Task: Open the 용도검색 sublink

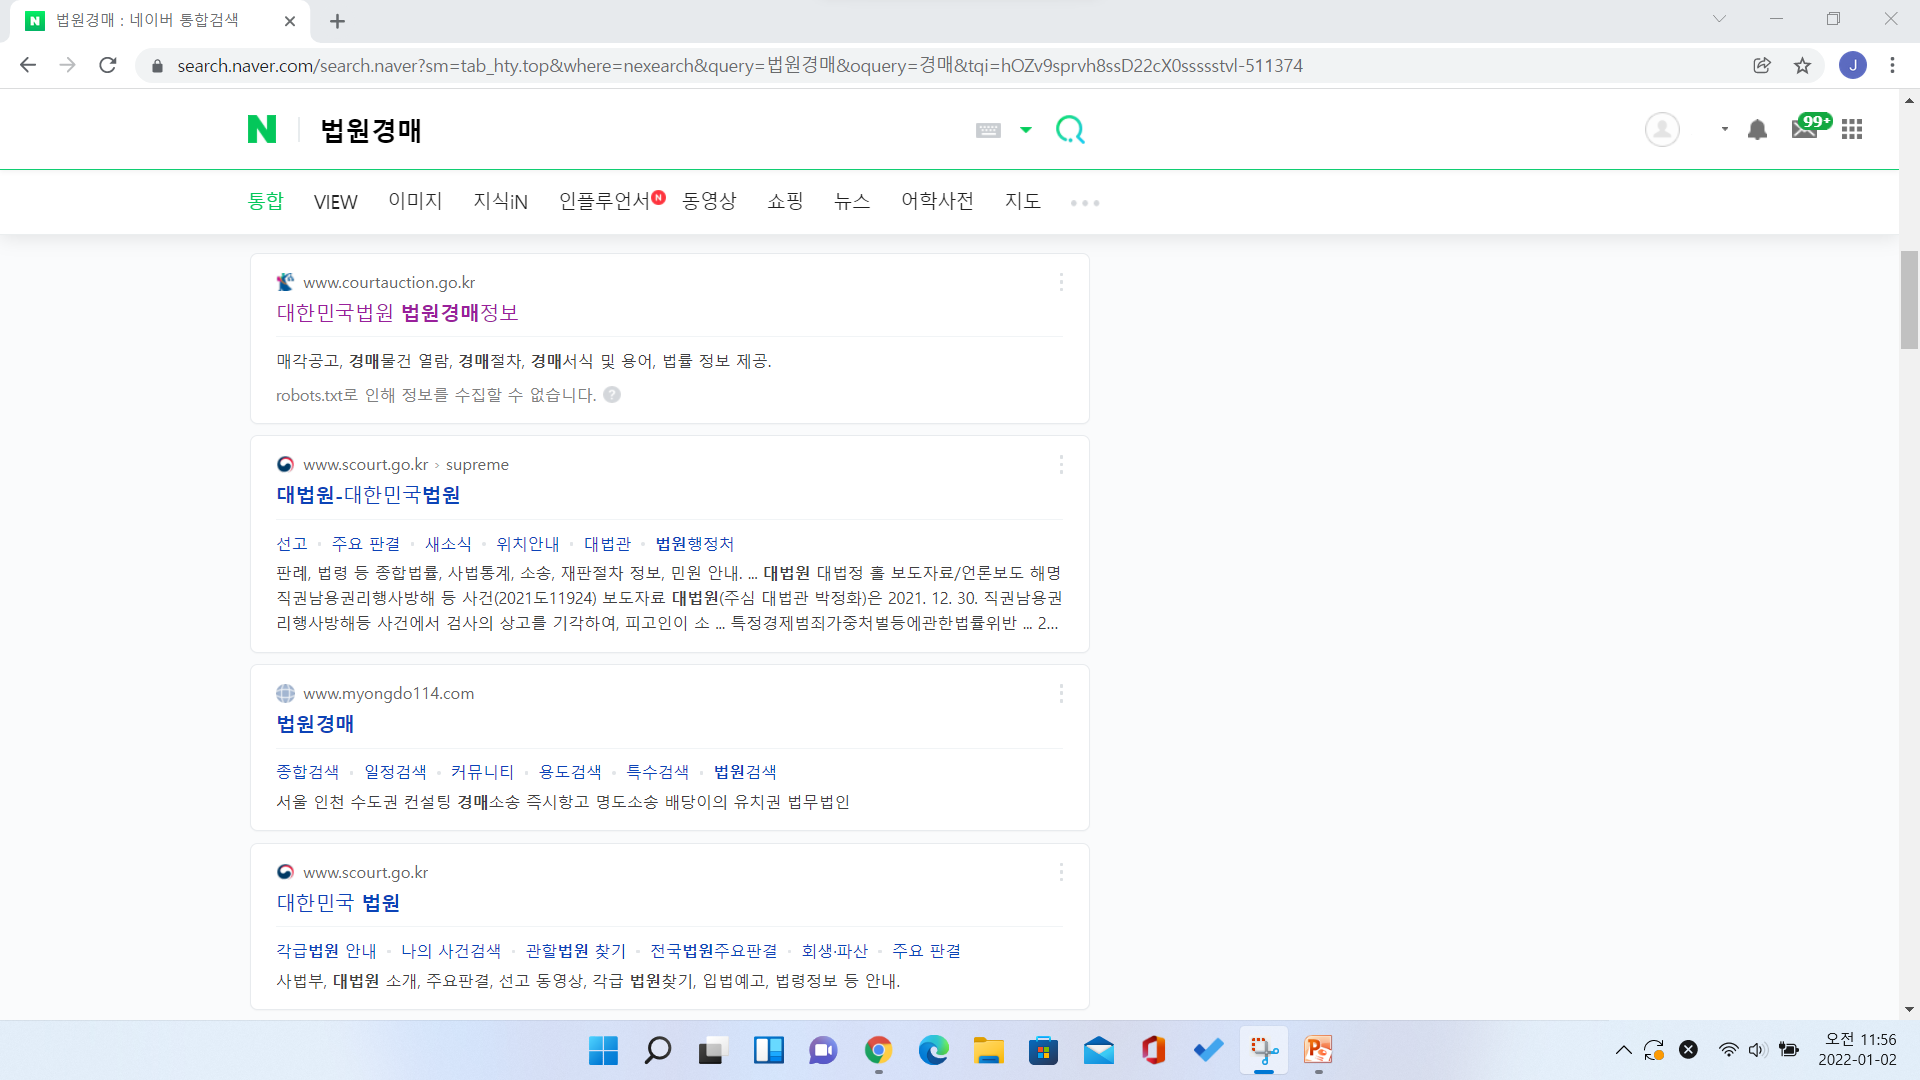Action: 570,772
